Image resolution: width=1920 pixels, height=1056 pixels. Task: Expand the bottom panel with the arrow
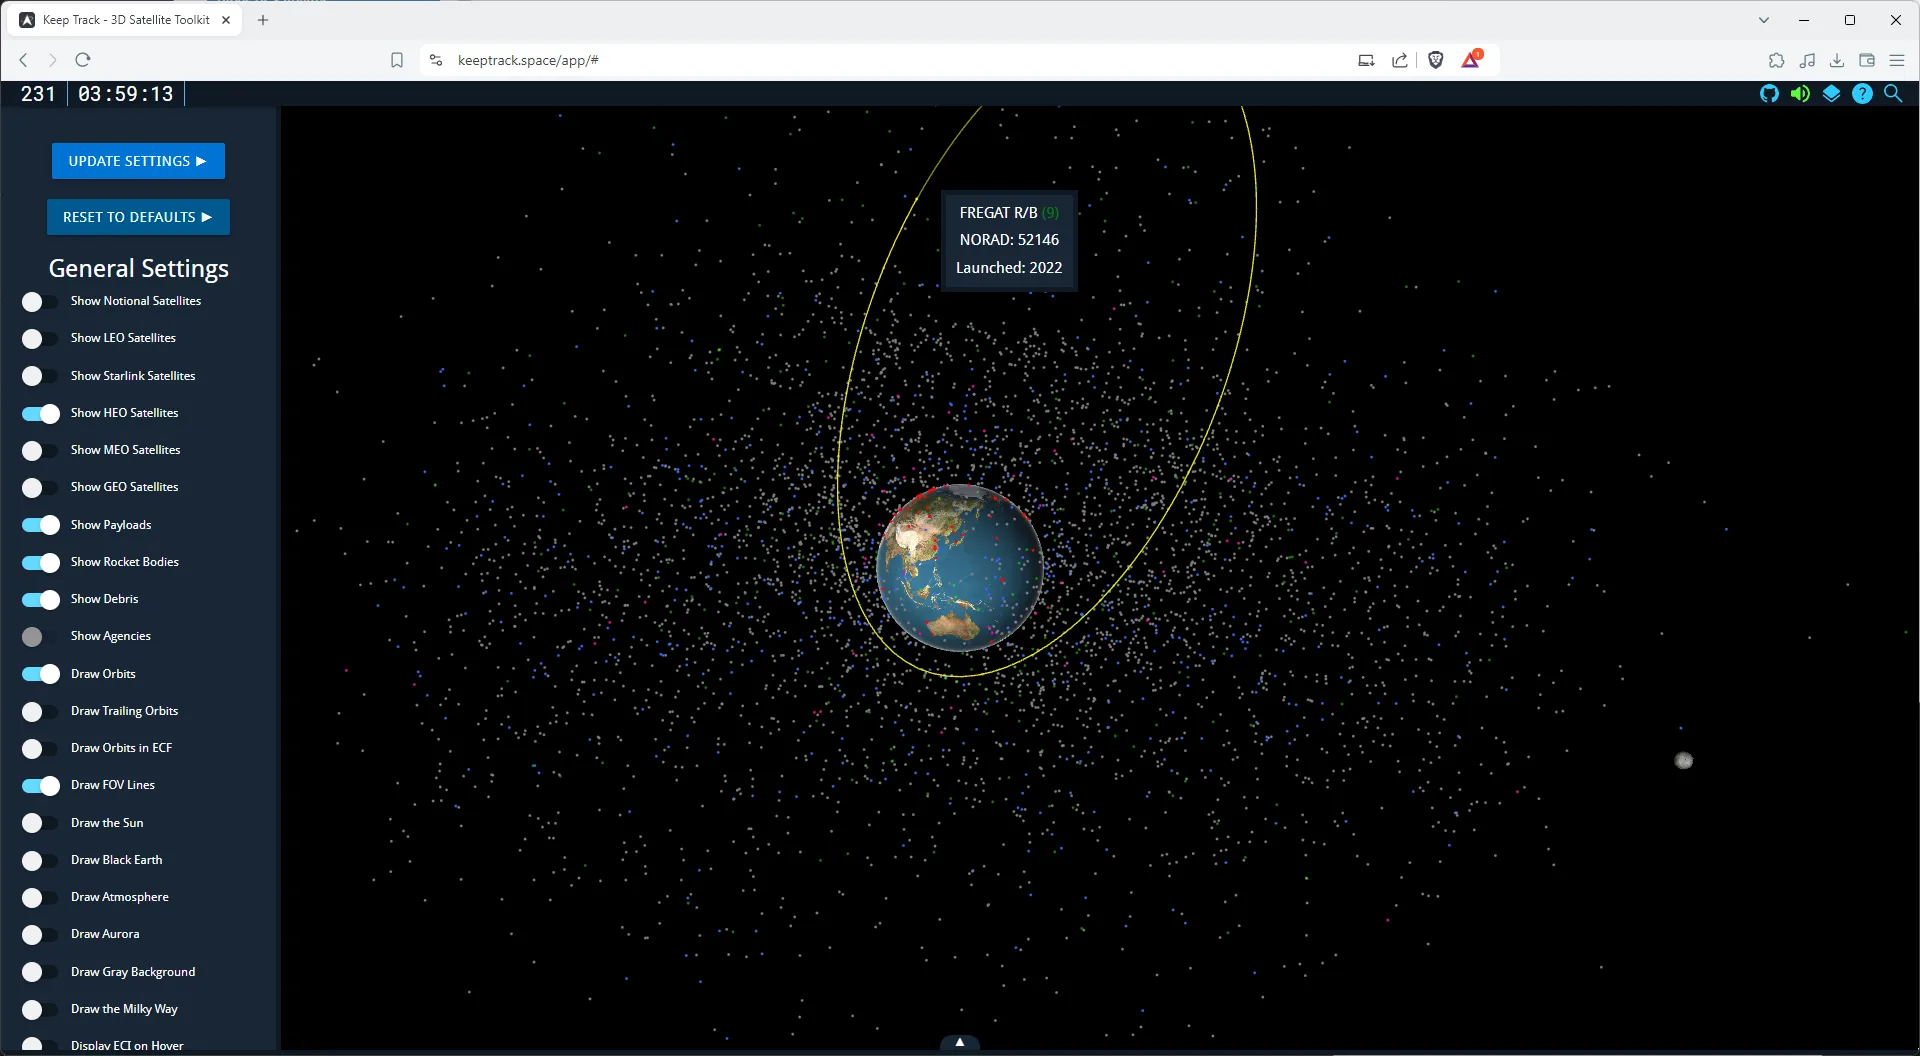click(x=959, y=1042)
